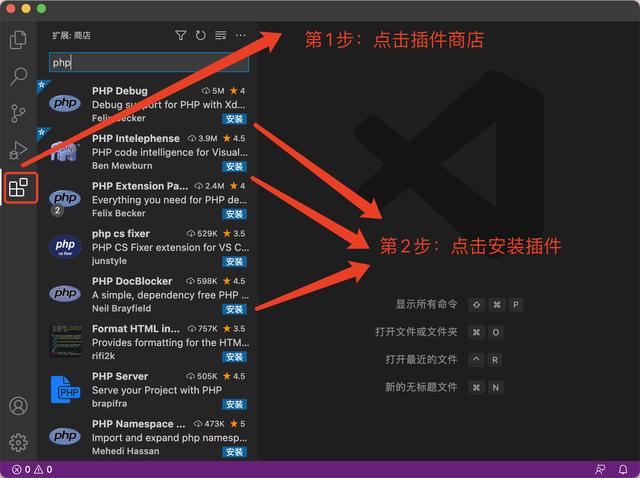640x478 pixels.
Task: Open the Run and Debug view
Action: pyautogui.click(x=18, y=150)
